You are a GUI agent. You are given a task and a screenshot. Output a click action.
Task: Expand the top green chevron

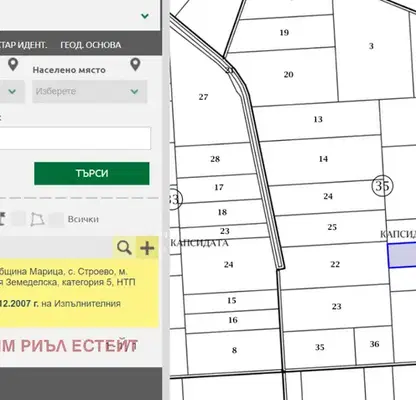[x=145, y=16]
